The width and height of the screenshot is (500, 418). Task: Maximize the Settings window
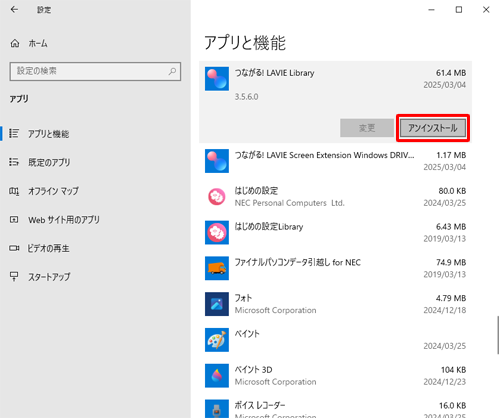(459, 10)
